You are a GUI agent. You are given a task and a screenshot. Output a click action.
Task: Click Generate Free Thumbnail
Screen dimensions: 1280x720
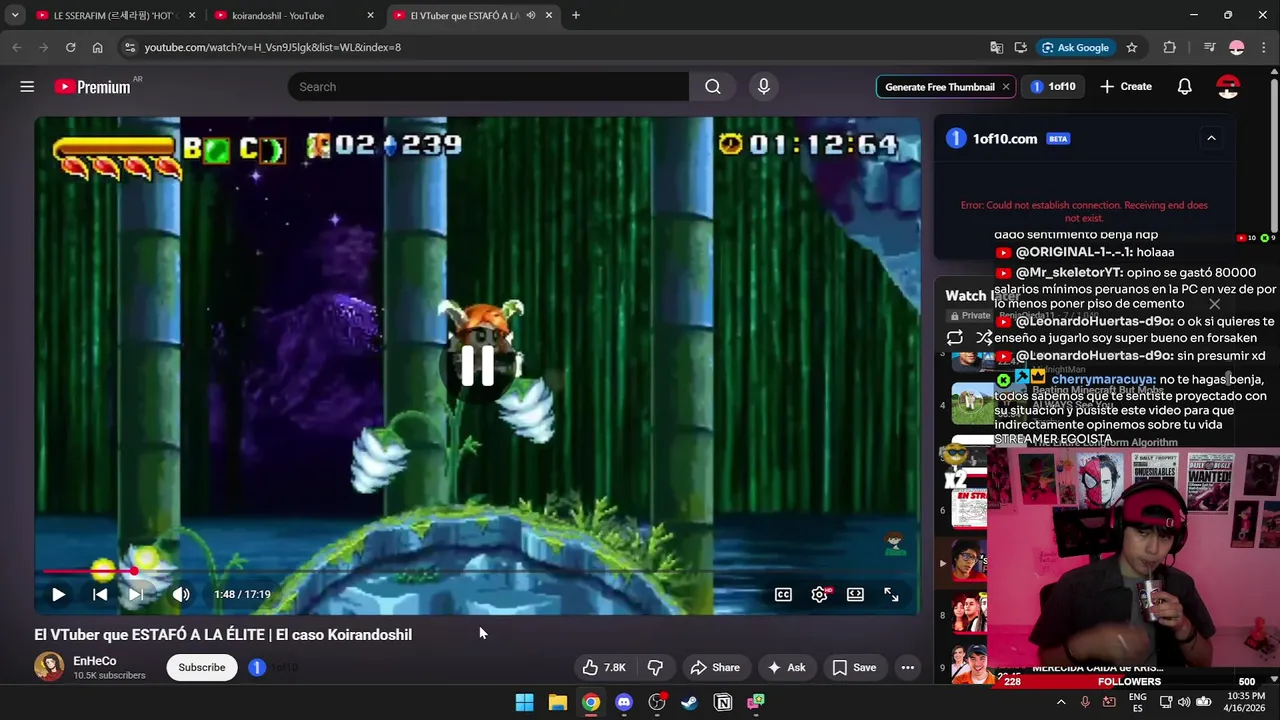click(939, 87)
